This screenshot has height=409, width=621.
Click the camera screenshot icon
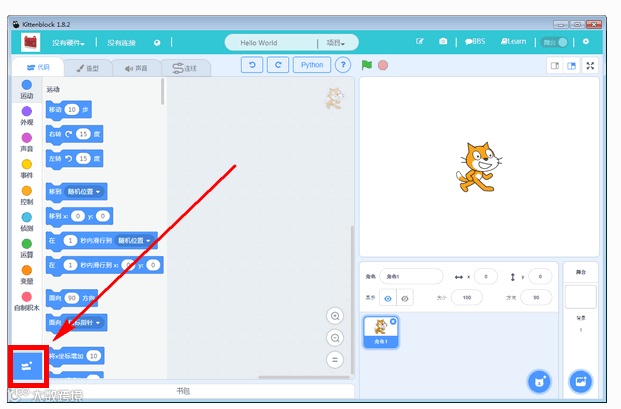click(x=443, y=41)
